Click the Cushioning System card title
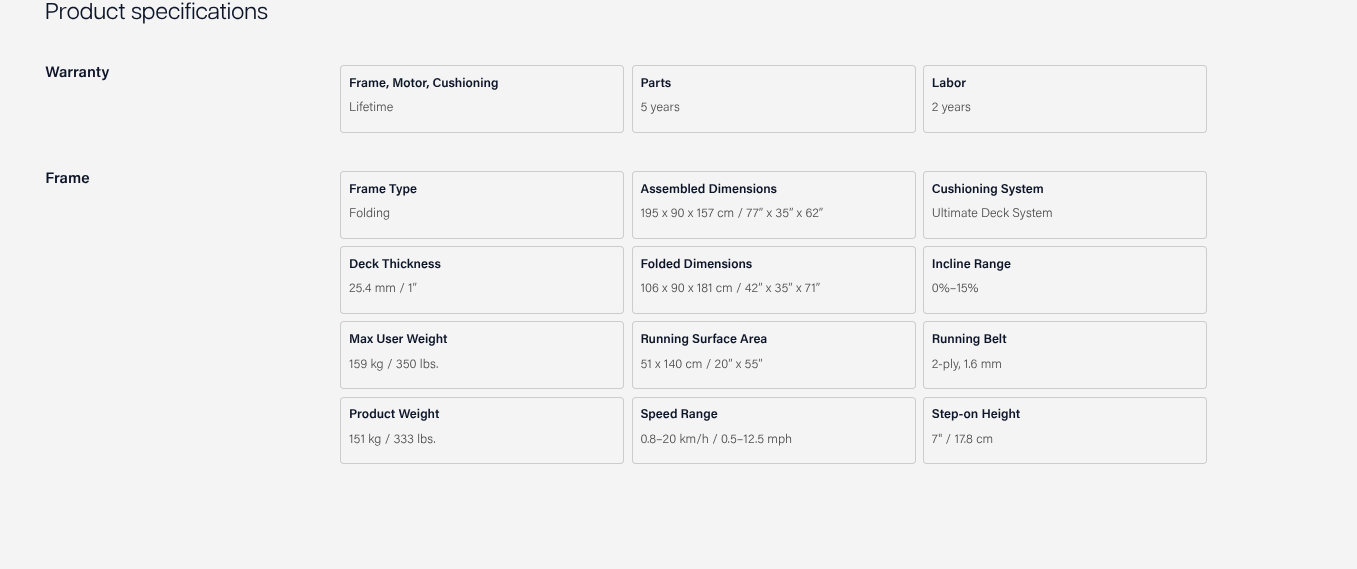1357x569 pixels. tap(987, 189)
